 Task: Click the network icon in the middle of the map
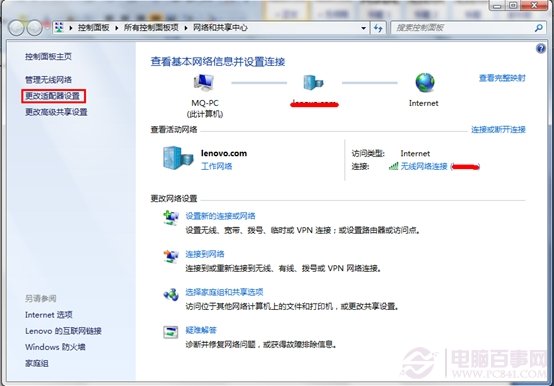[x=313, y=83]
